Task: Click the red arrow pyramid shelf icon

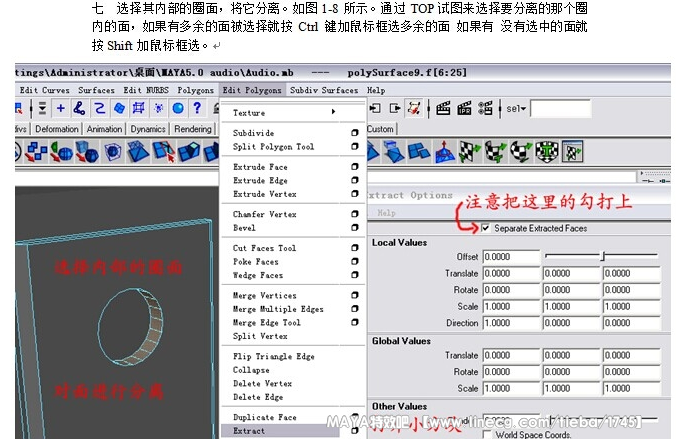Action: tap(444, 152)
